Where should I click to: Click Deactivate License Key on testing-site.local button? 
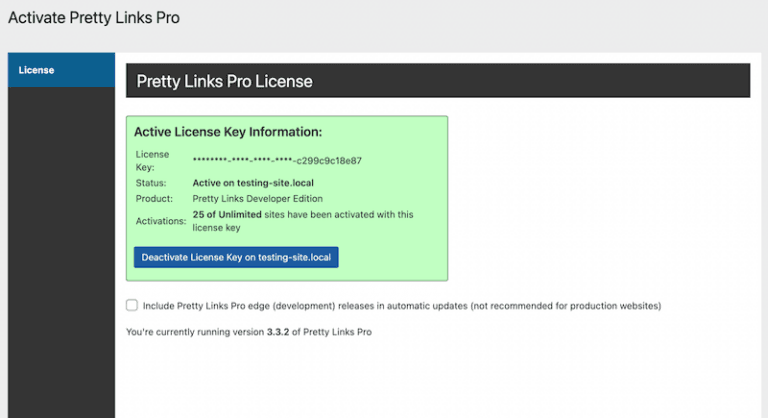click(x=236, y=257)
